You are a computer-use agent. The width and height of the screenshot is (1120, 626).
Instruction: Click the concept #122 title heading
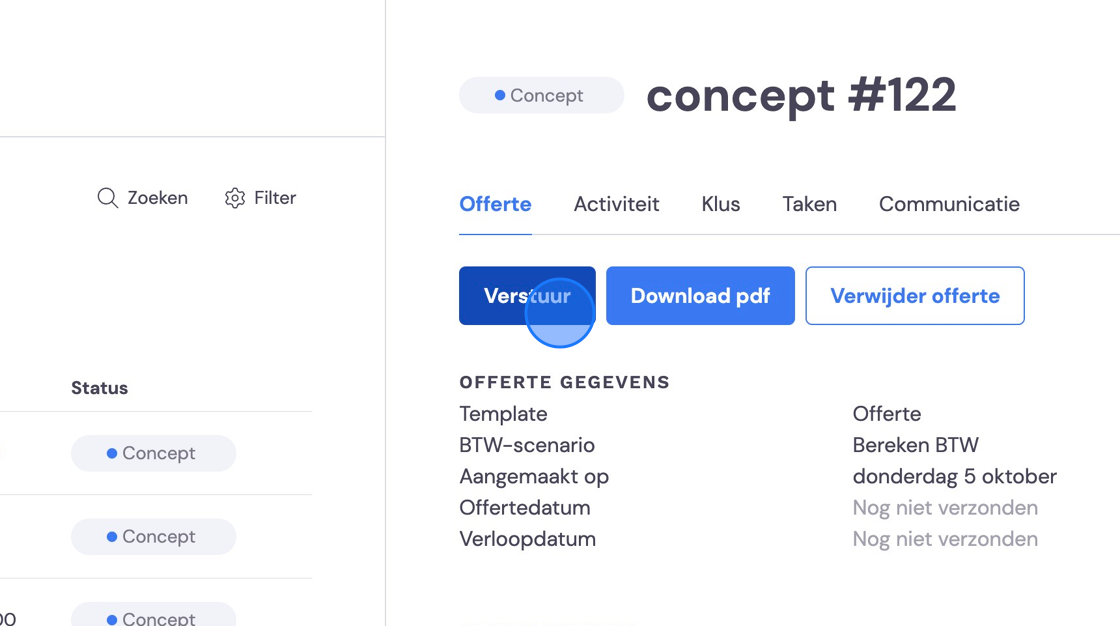tap(801, 95)
